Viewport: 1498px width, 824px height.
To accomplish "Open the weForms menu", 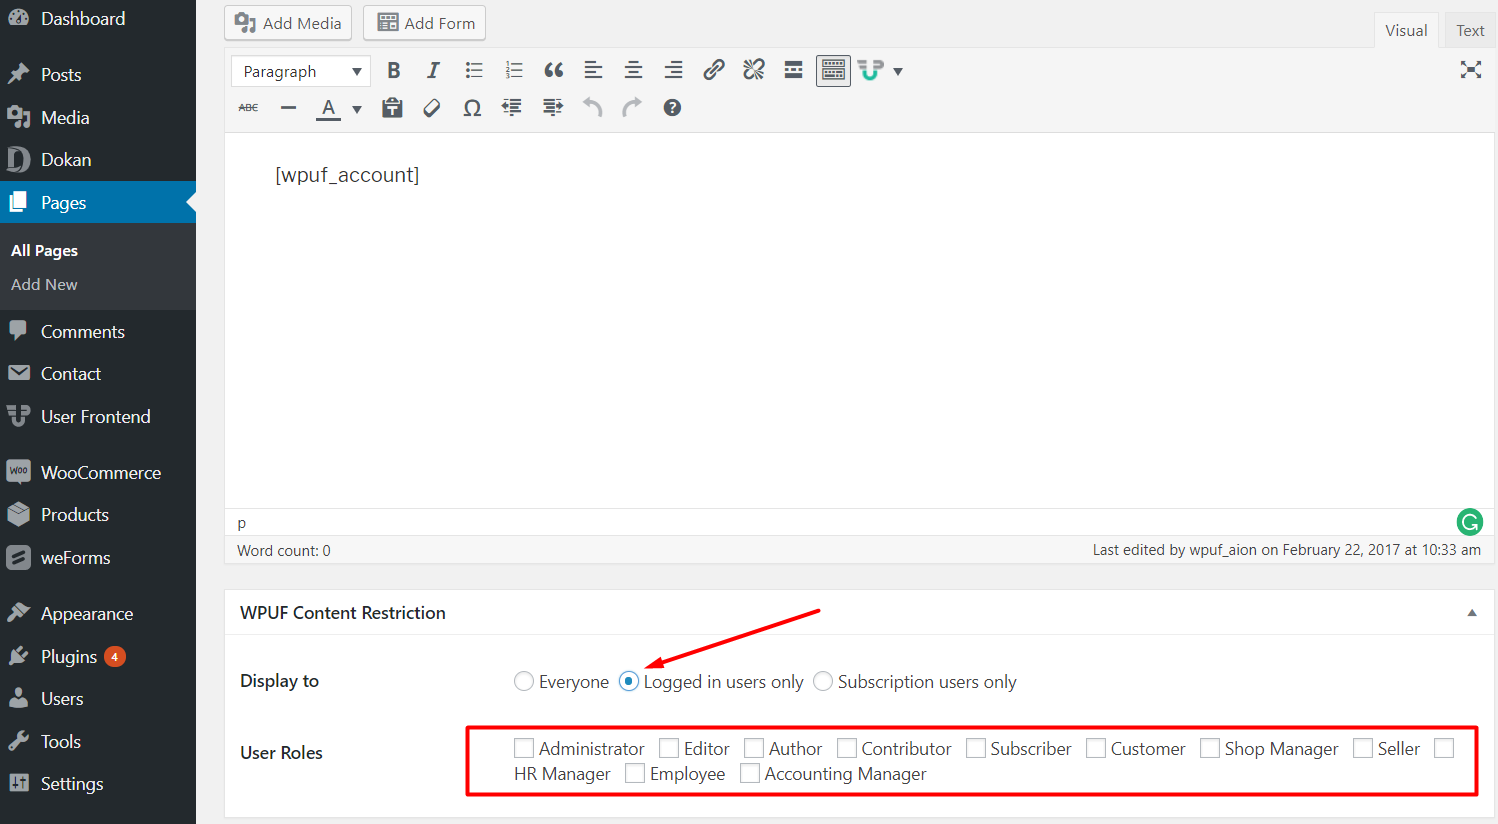I will tap(98, 558).
